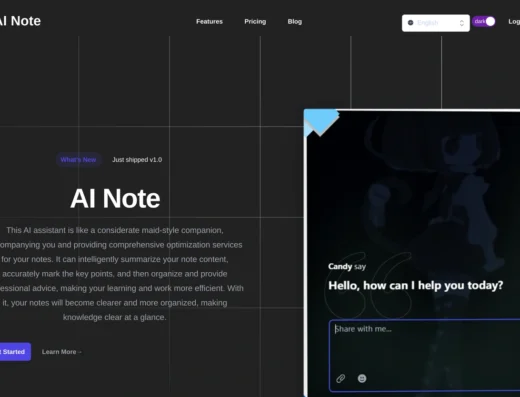The height and width of the screenshot is (397, 520).
Task: Open the emoji picker icon
Action: 362,378
